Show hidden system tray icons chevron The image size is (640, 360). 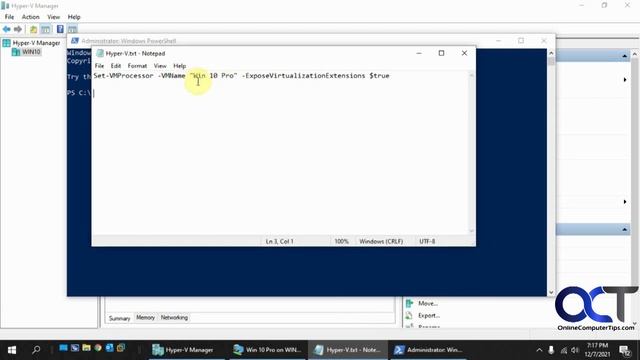(x=539, y=350)
